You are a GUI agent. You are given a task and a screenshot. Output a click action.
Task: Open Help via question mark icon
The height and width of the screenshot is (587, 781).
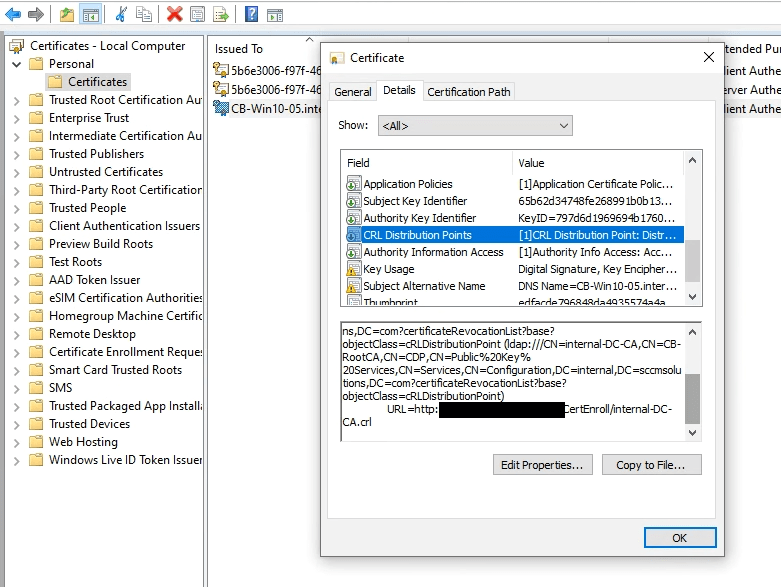coord(252,14)
